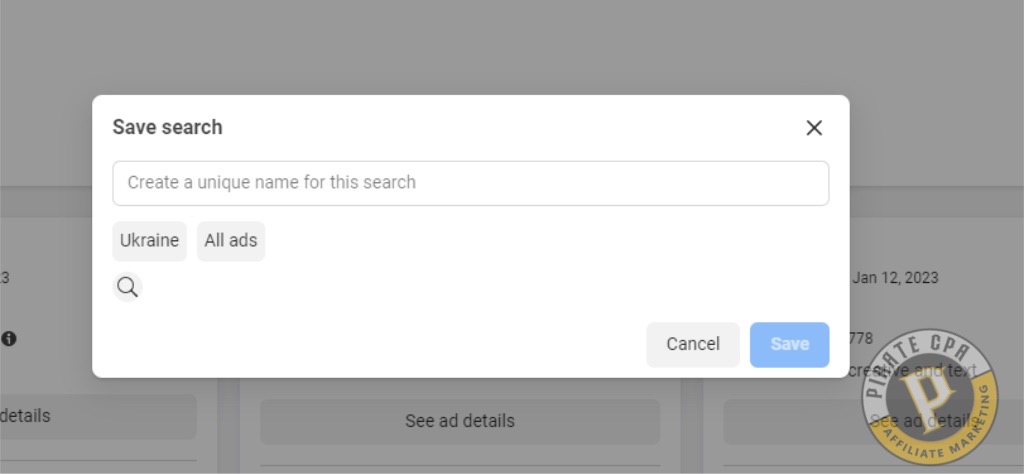The width and height of the screenshot is (1024, 474).
Task: Cancel saving the search
Action: (693, 344)
